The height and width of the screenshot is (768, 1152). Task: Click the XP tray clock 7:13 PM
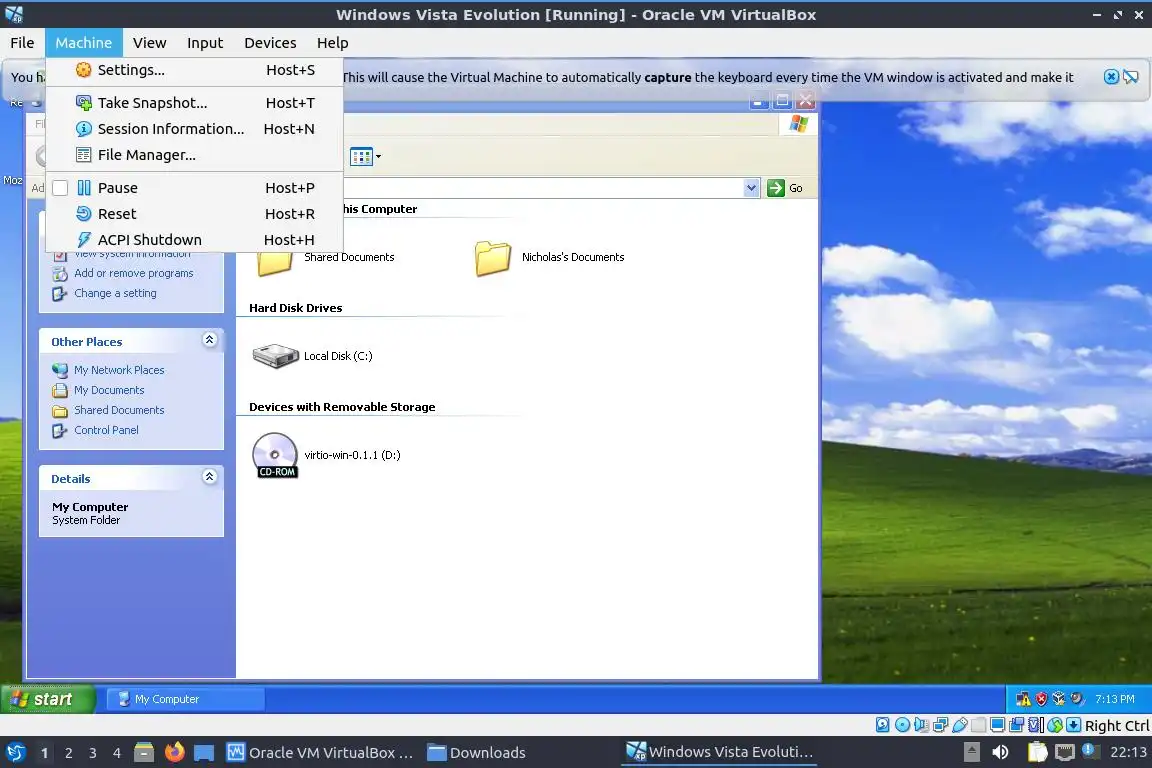click(1114, 699)
